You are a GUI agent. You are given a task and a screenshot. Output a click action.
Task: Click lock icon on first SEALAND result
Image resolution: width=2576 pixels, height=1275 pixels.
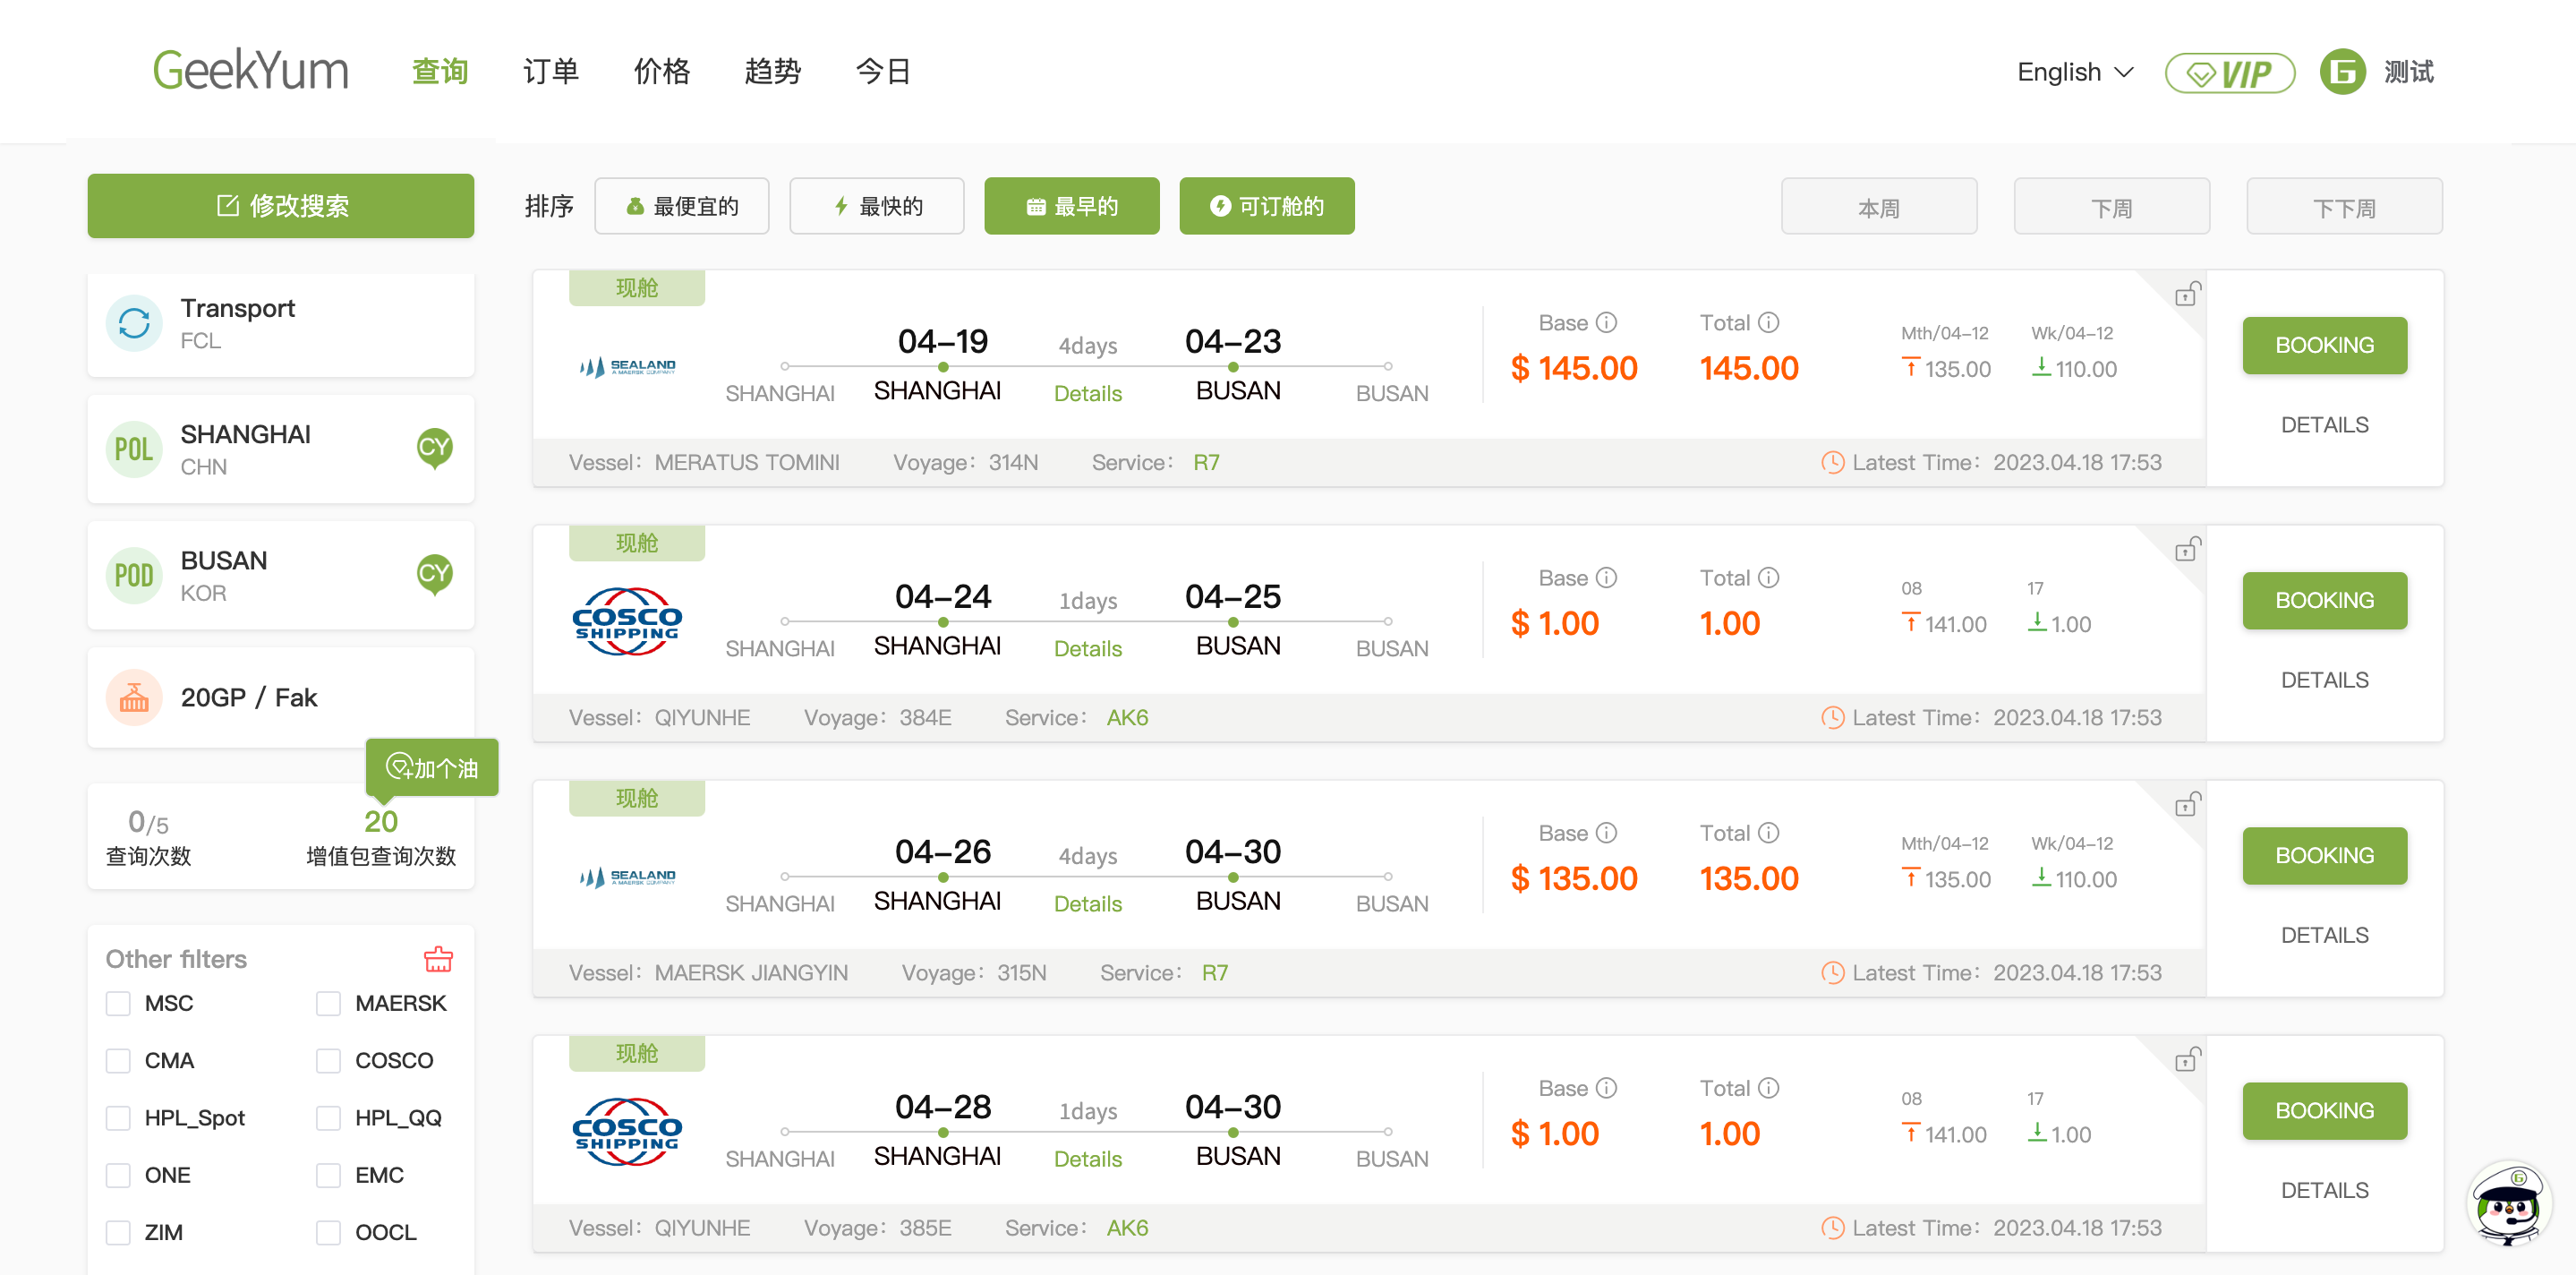[x=2186, y=294]
